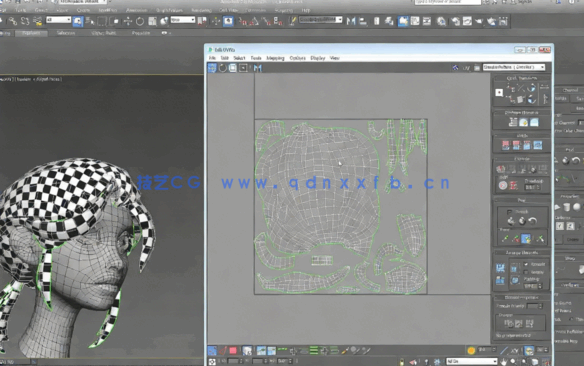The image size is (584, 366).
Task: Open the Select menu in Edit UVWs
Action: [x=239, y=58]
